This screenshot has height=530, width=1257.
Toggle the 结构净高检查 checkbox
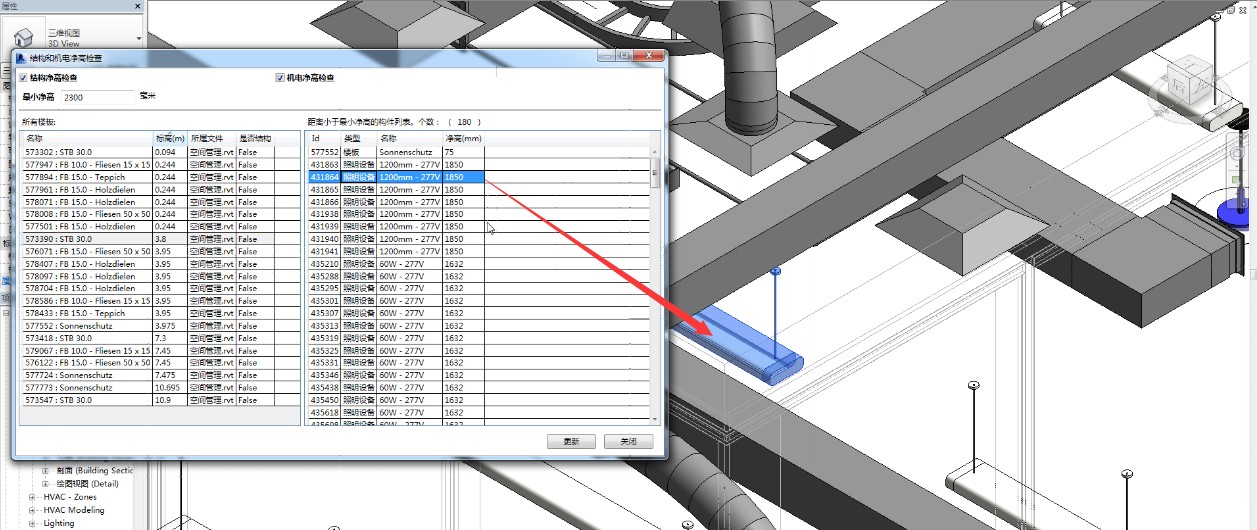tap(24, 78)
